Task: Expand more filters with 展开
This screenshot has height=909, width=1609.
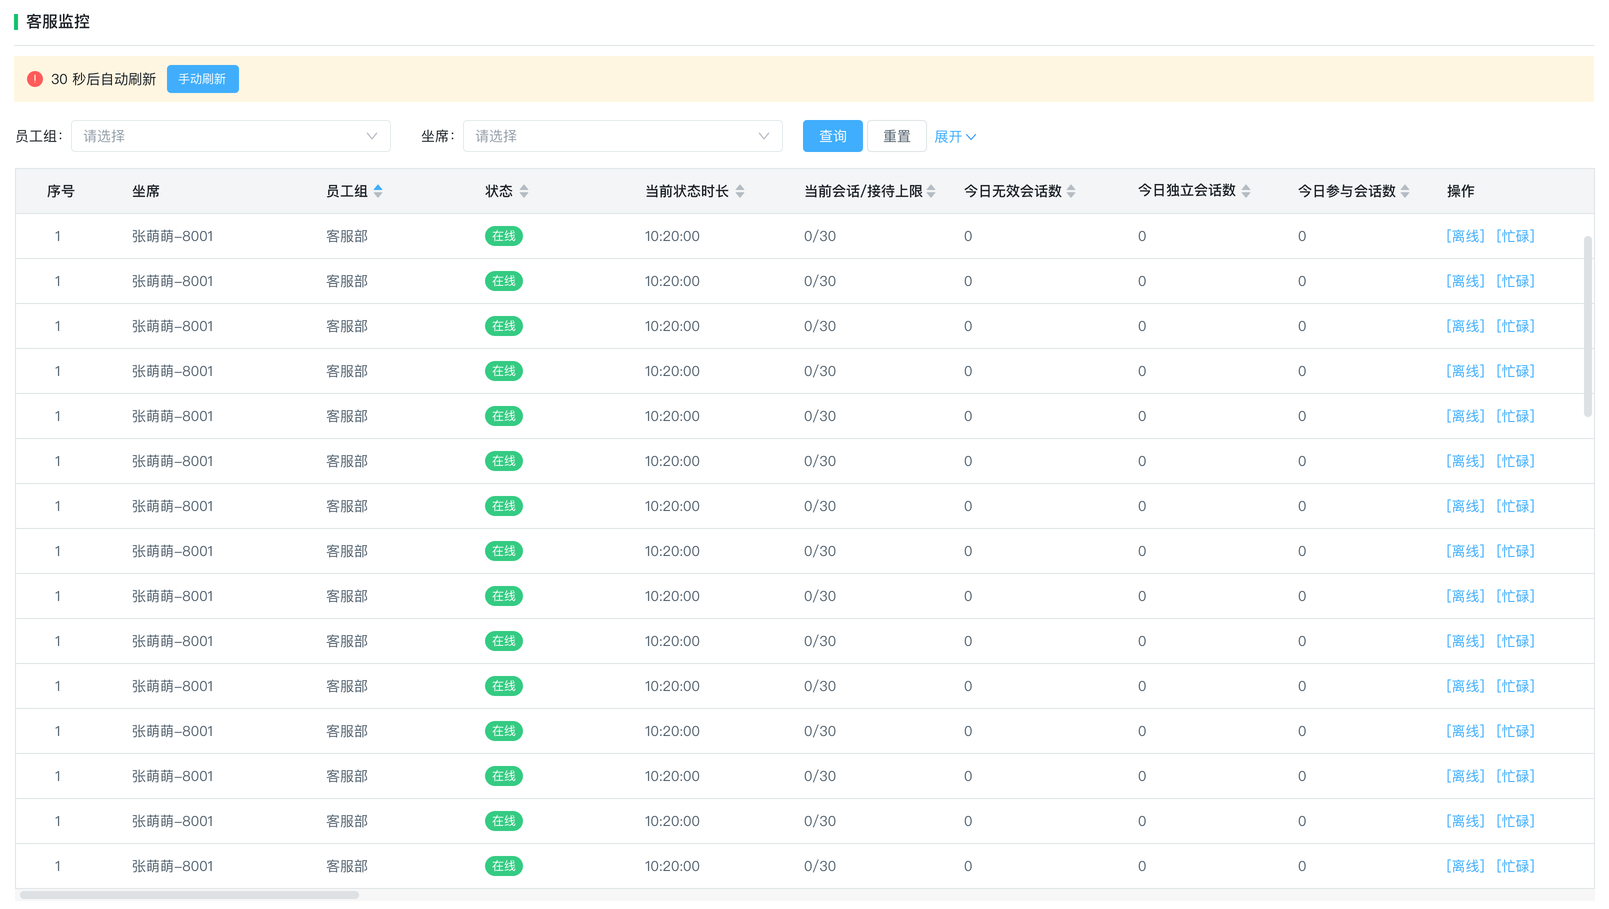Action: click(955, 137)
